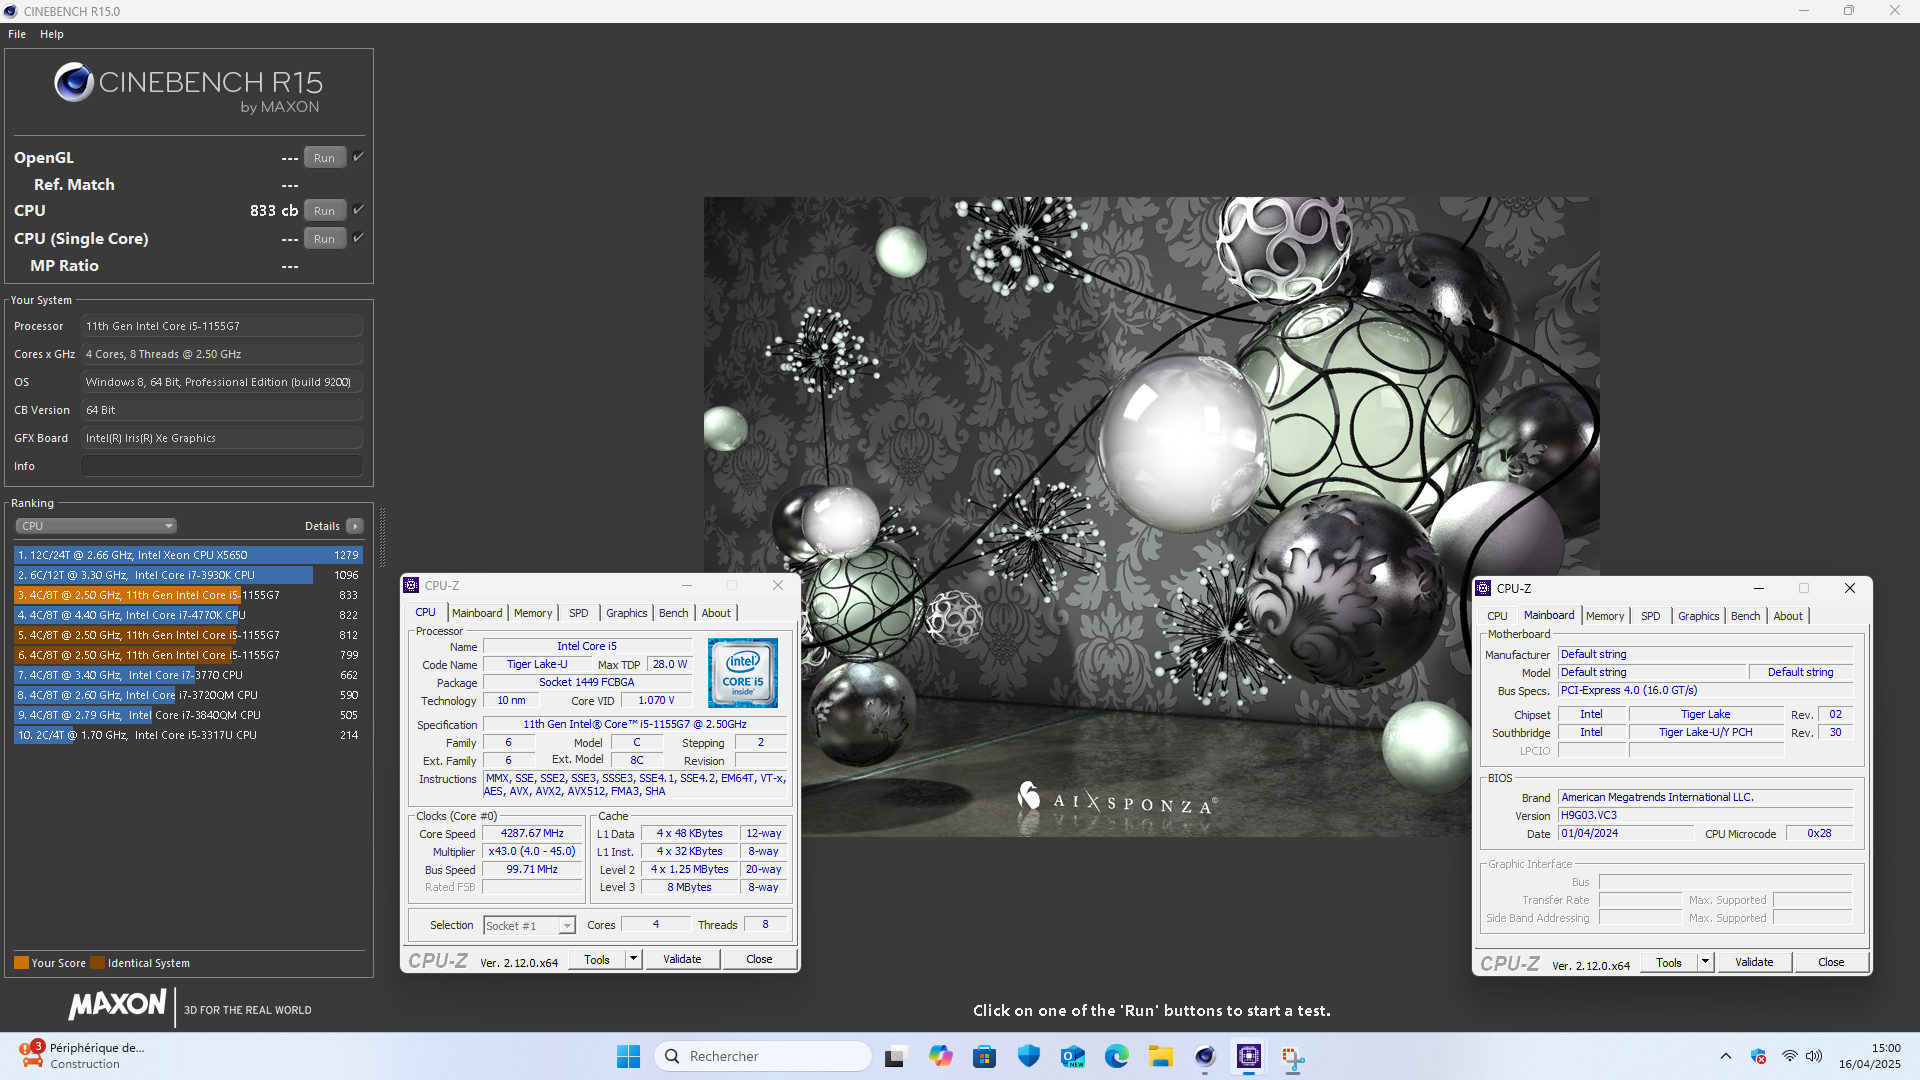Open About tab in right CPU-Z
The width and height of the screenshot is (1920, 1080).
click(1788, 616)
